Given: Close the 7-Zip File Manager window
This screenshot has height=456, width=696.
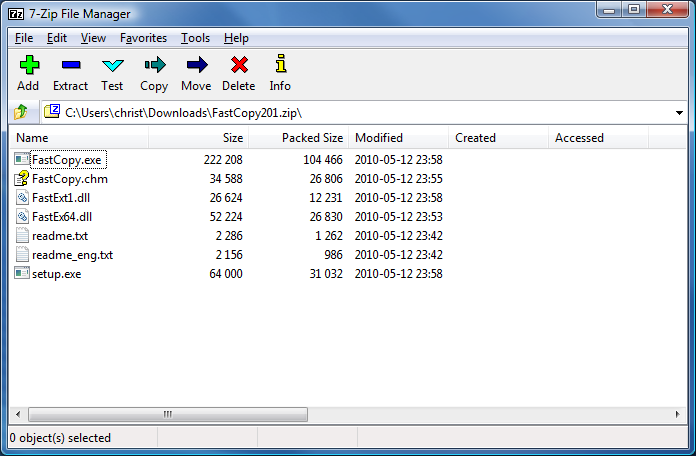Looking at the screenshot, I should pyautogui.click(x=667, y=10).
